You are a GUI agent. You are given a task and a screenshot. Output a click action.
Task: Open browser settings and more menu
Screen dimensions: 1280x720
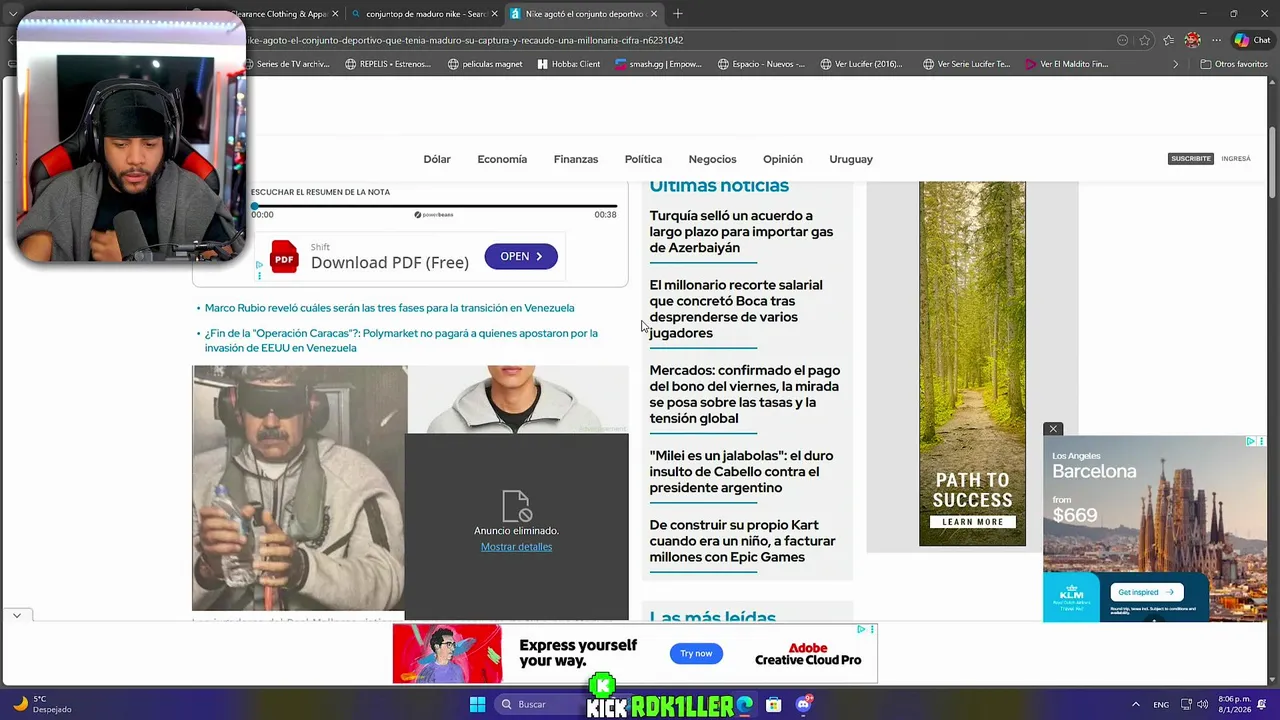pos(1216,40)
